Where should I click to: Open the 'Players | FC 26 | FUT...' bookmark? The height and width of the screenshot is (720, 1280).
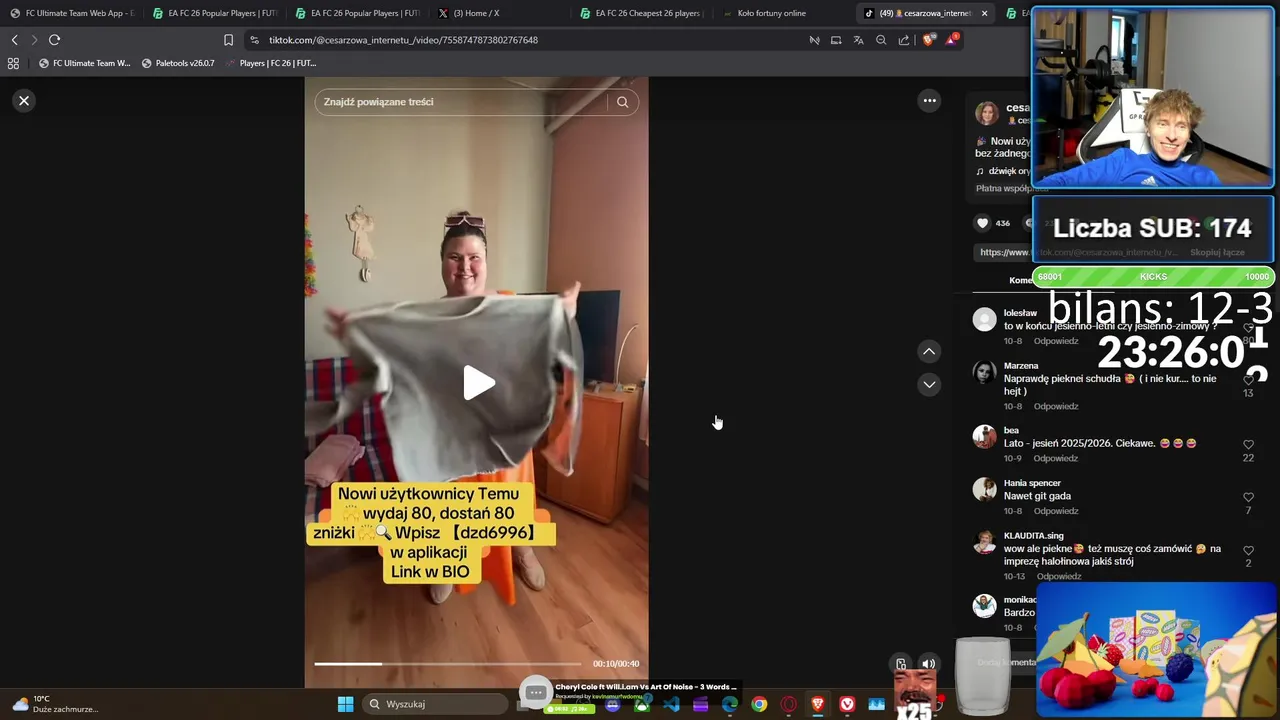(271, 63)
